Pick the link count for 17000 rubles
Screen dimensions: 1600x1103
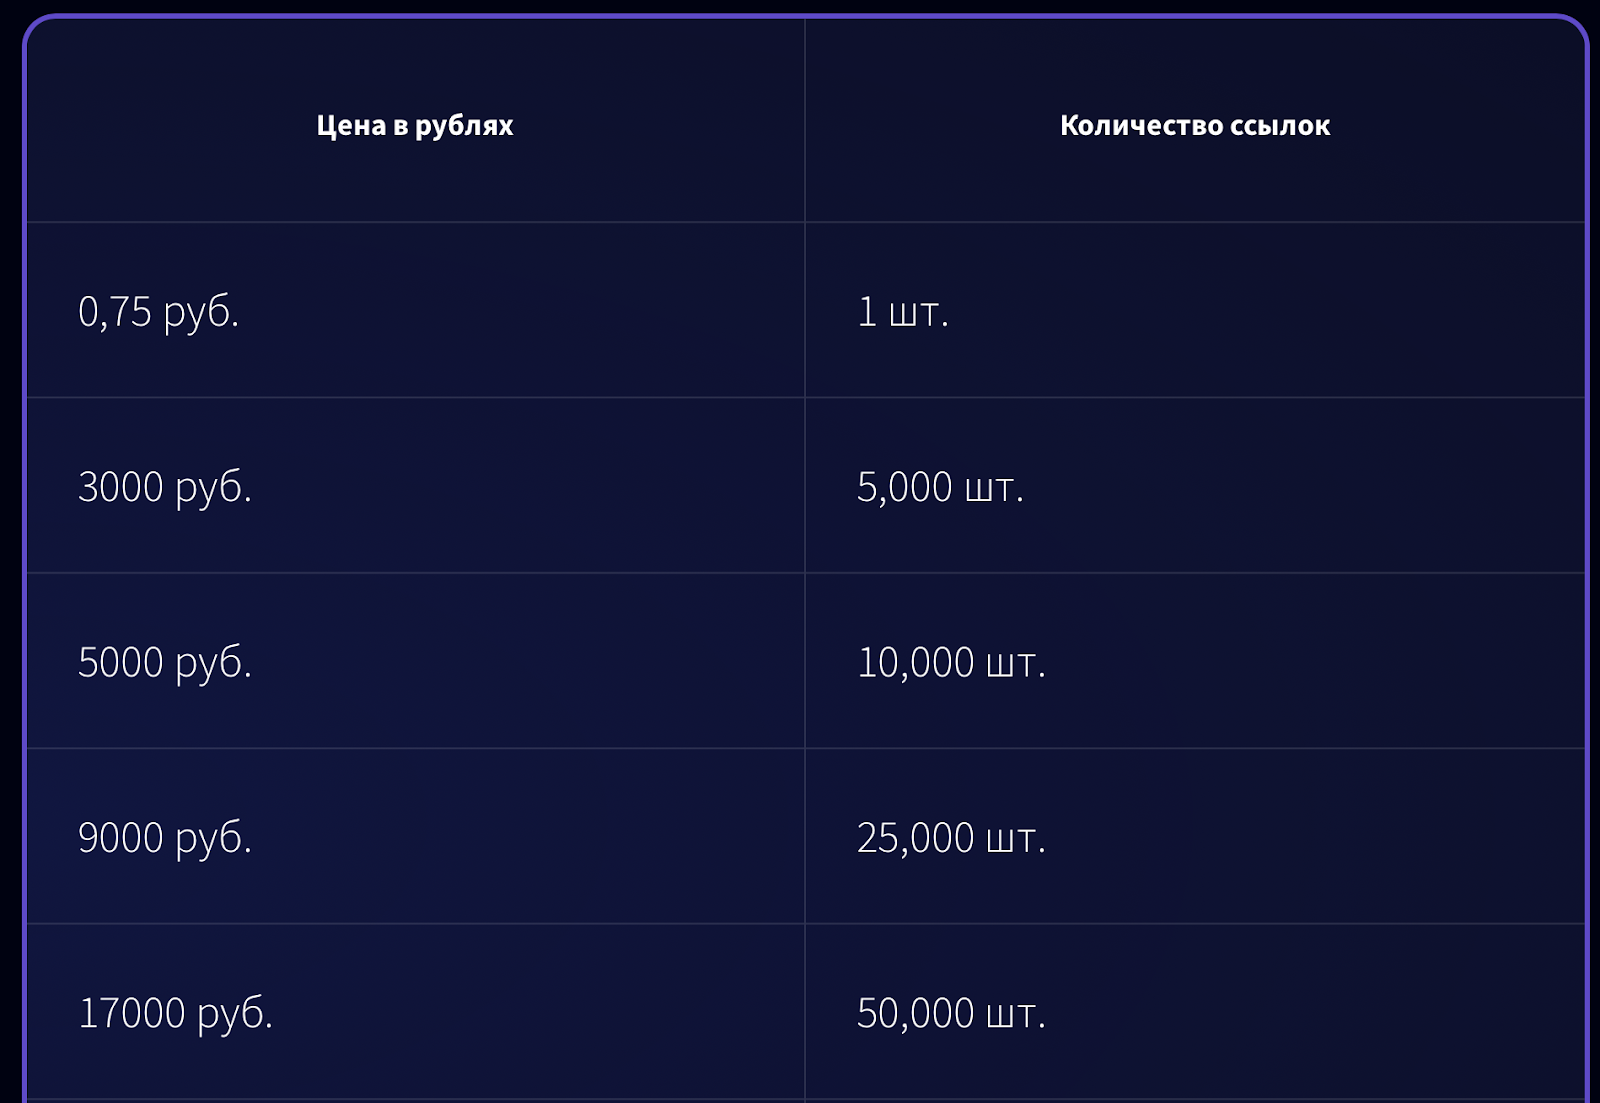tap(951, 1013)
